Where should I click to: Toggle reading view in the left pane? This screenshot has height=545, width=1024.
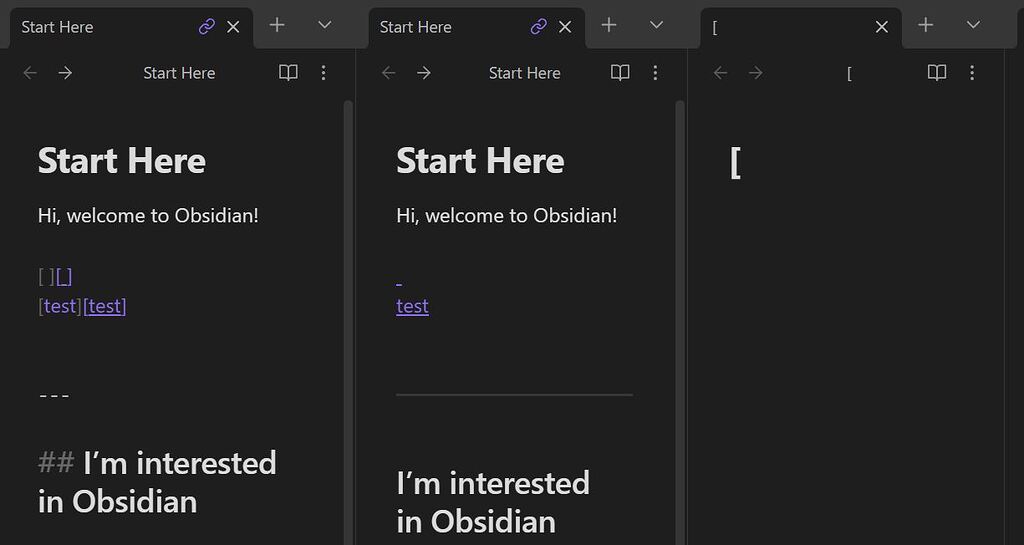pyautogui.click(x=288, y=73)
